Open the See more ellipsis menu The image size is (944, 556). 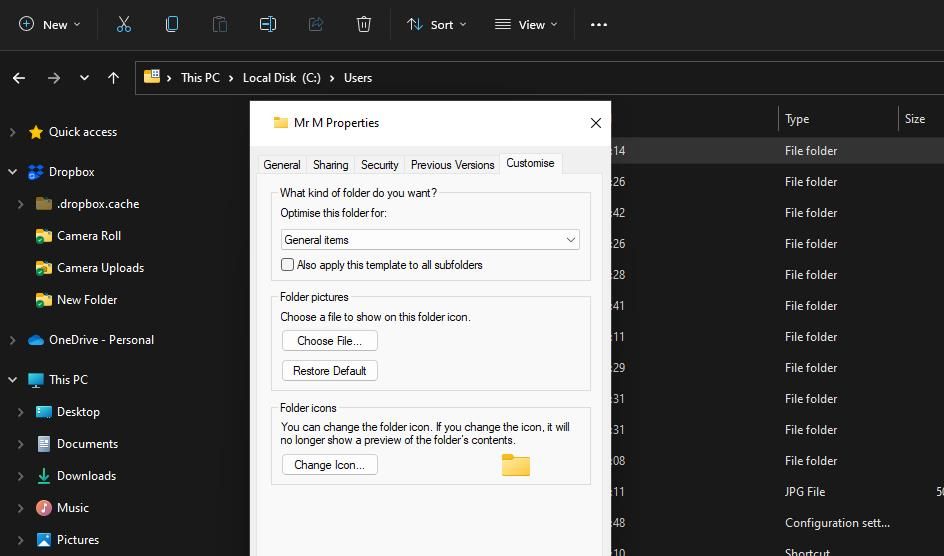coord(599,24)
